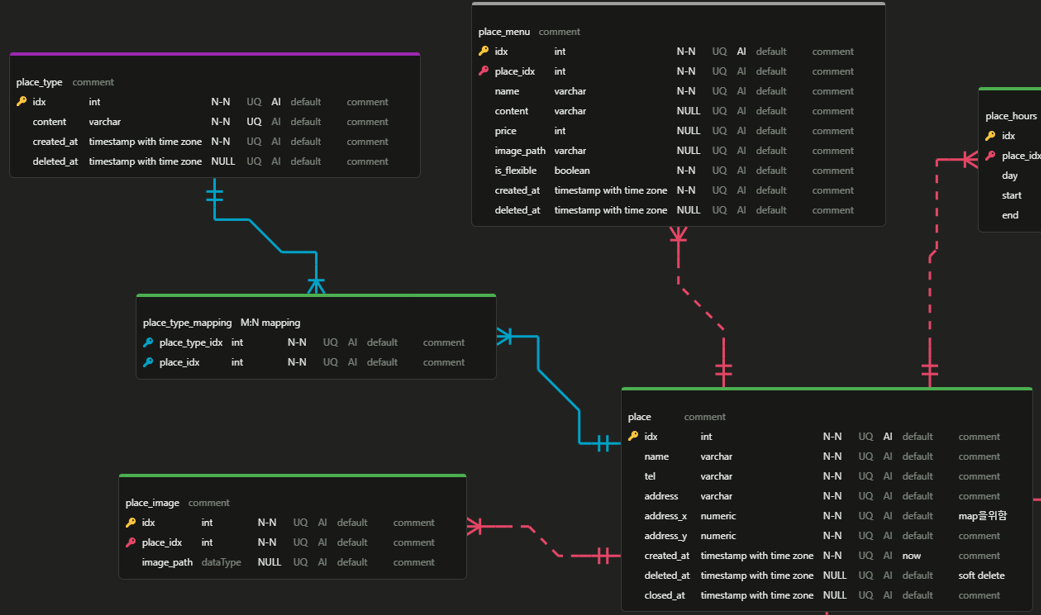Toggle N-N on place_menu is_flexible column
Viewport: 1041px width, 615px height.
tap(686, 171)
